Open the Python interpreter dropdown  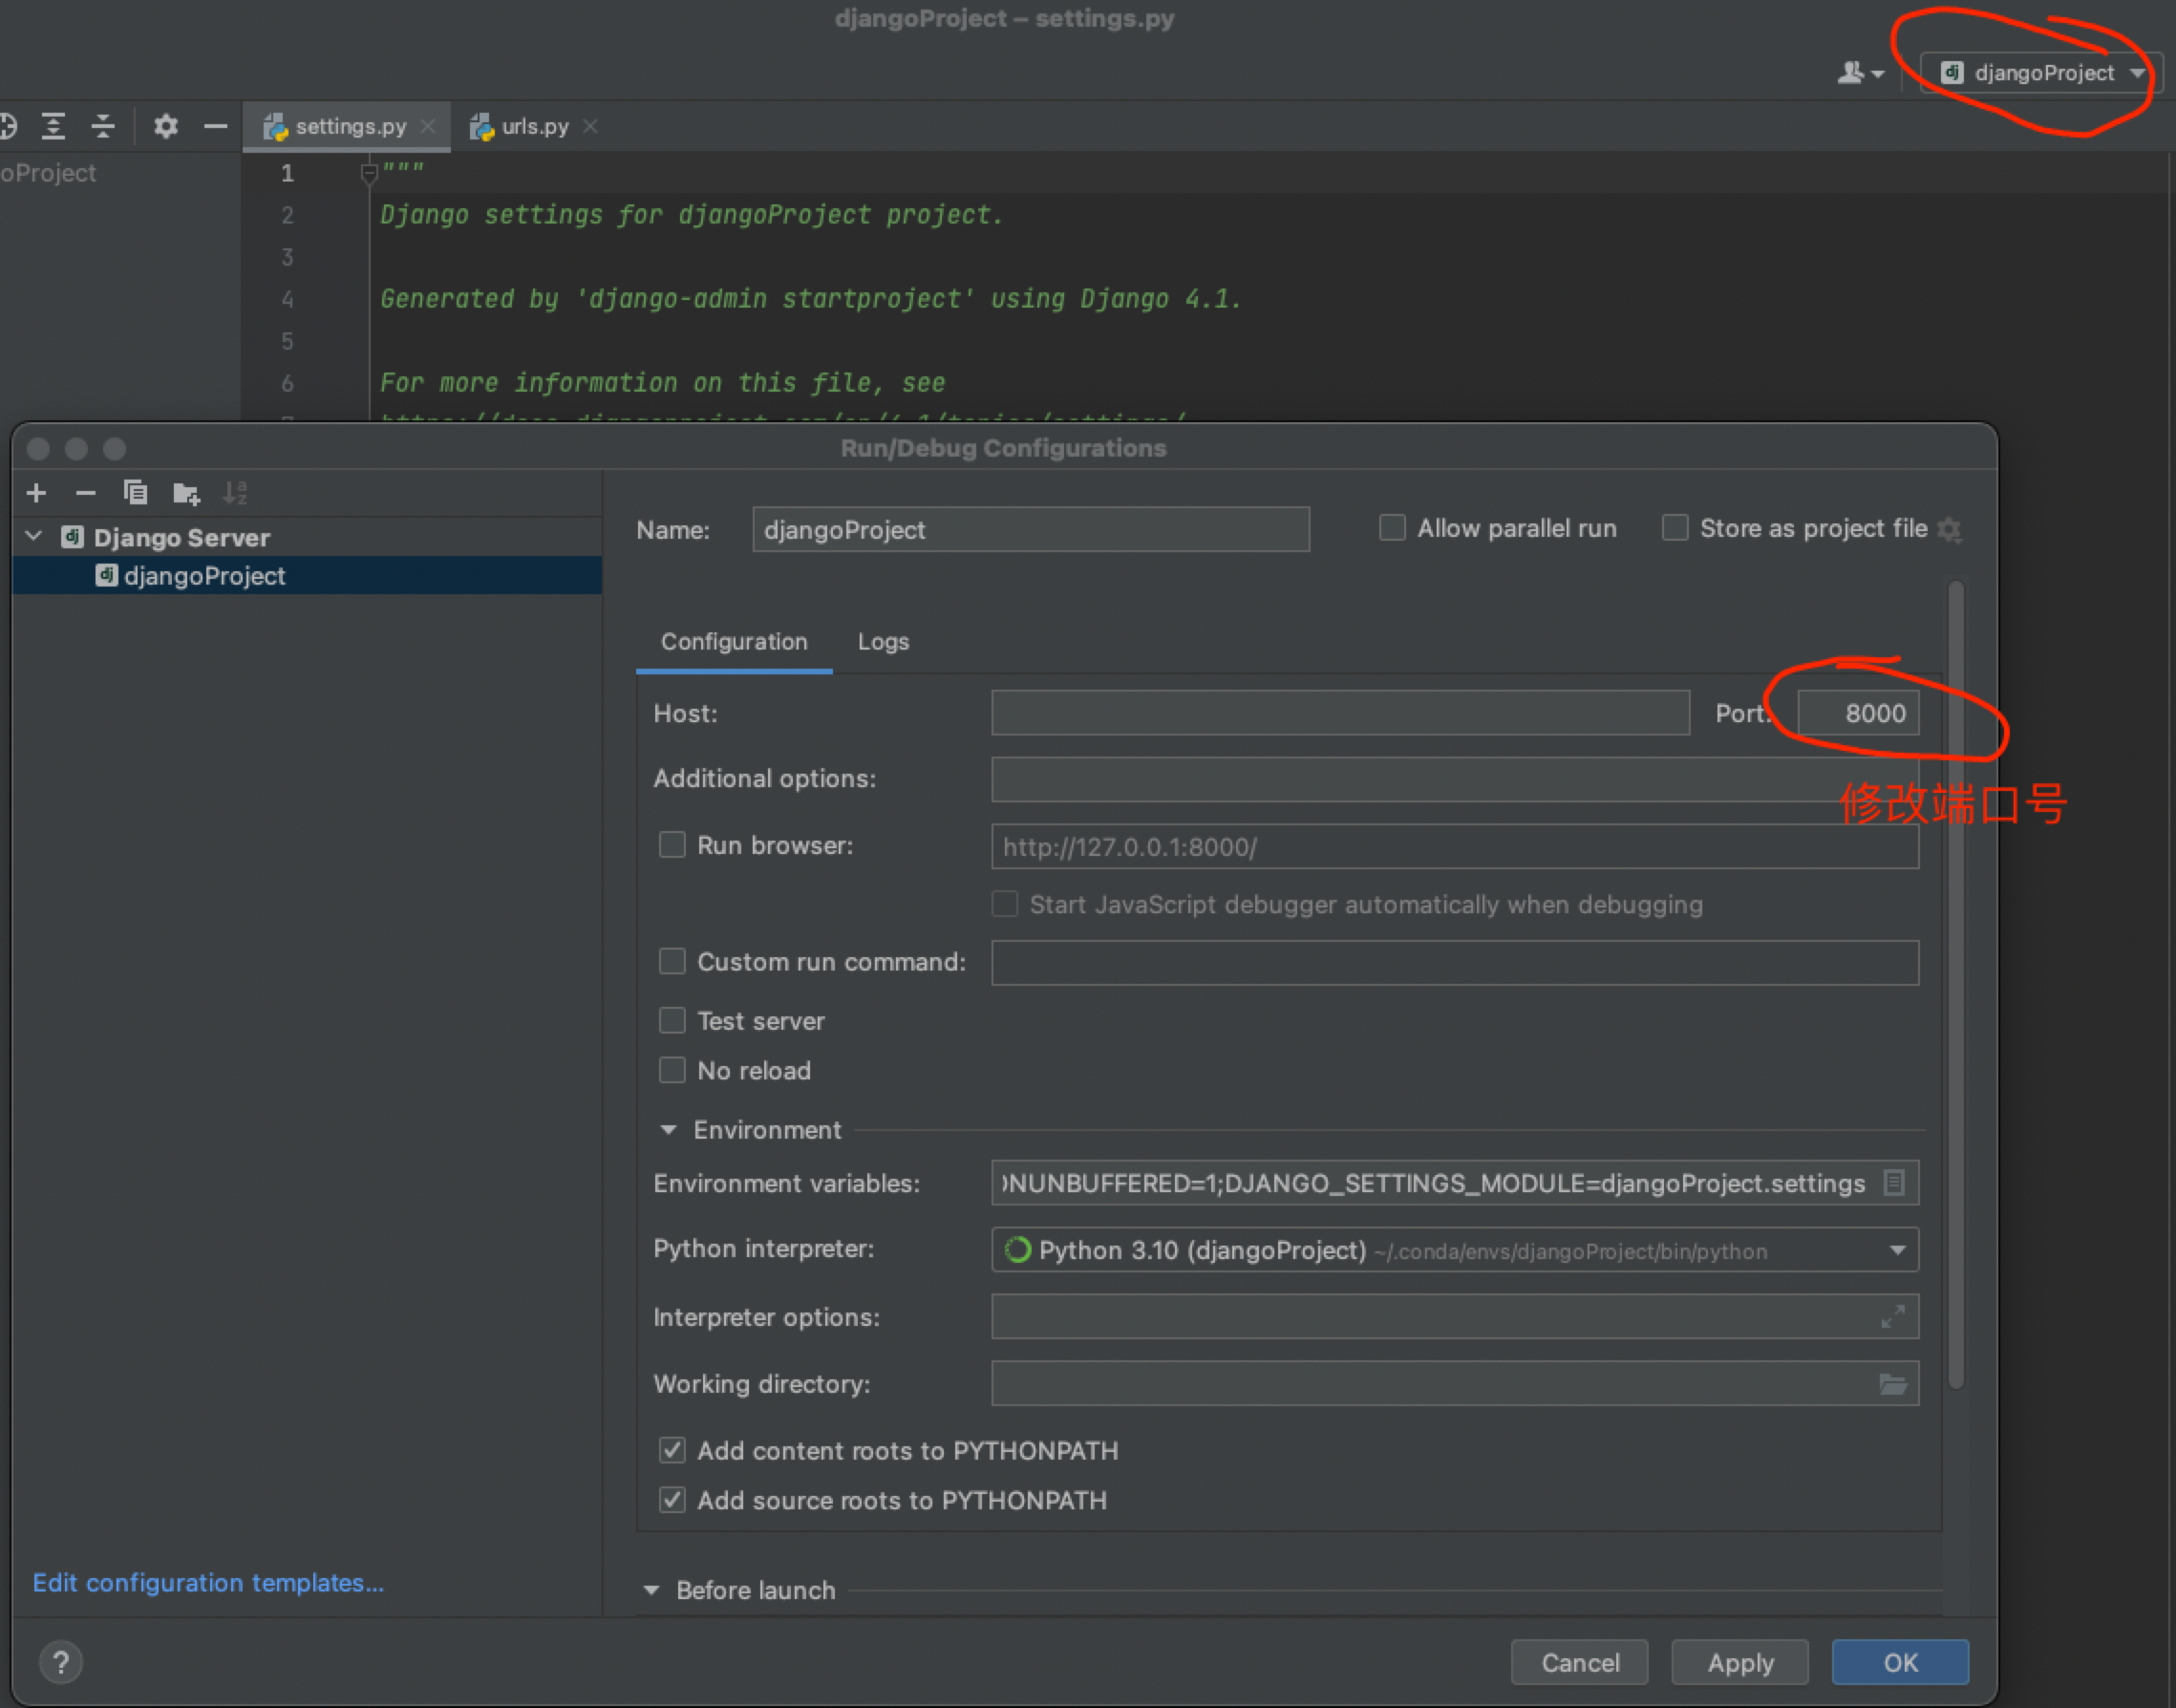coord(1897,1250)
